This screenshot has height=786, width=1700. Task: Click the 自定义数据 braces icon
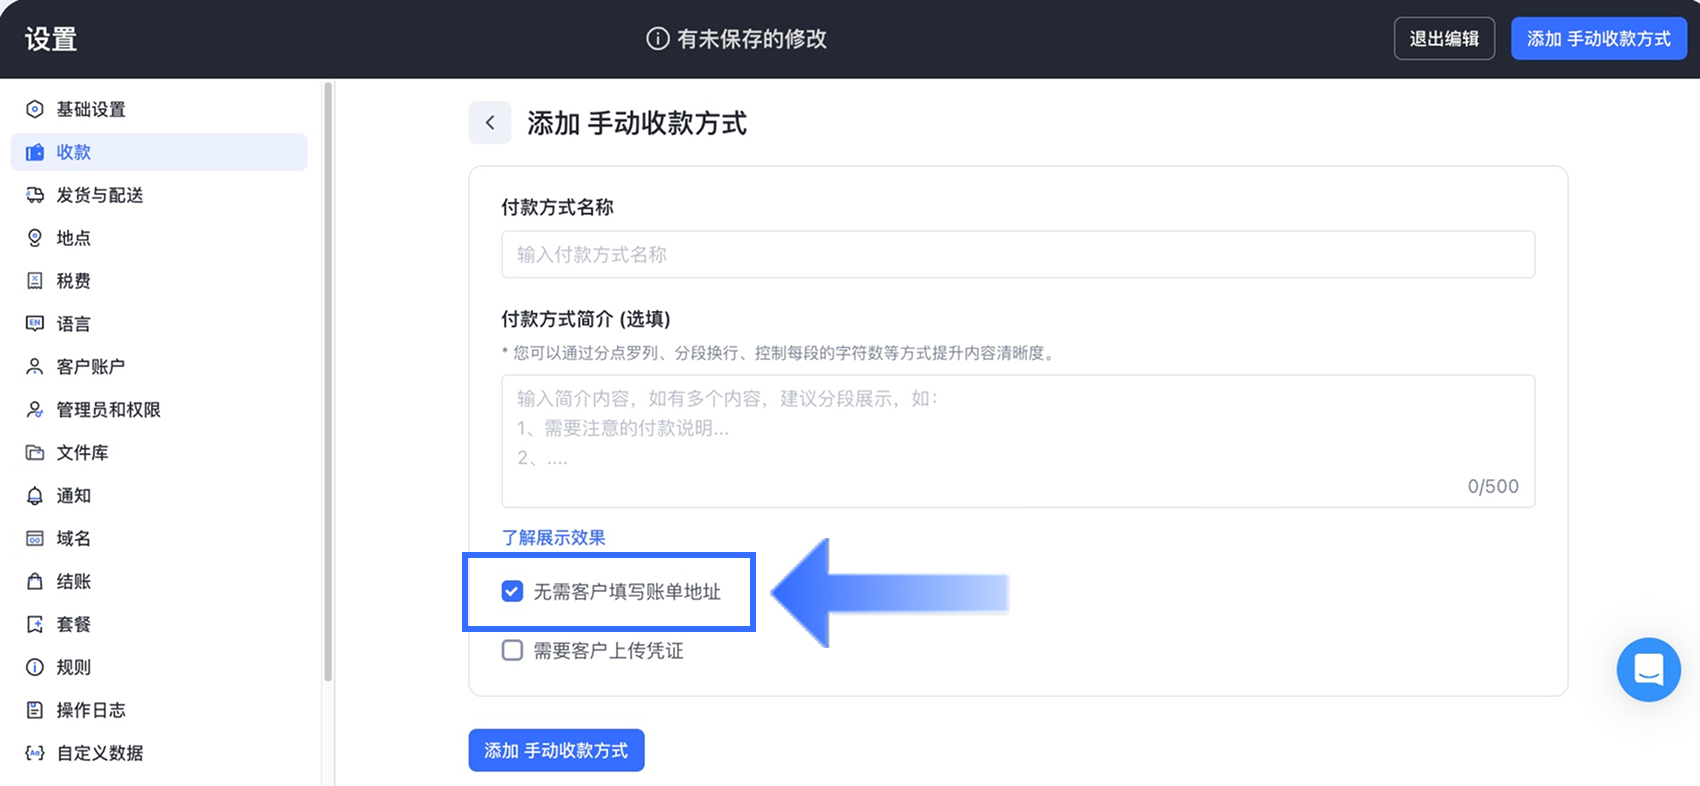tap(35, 753)
